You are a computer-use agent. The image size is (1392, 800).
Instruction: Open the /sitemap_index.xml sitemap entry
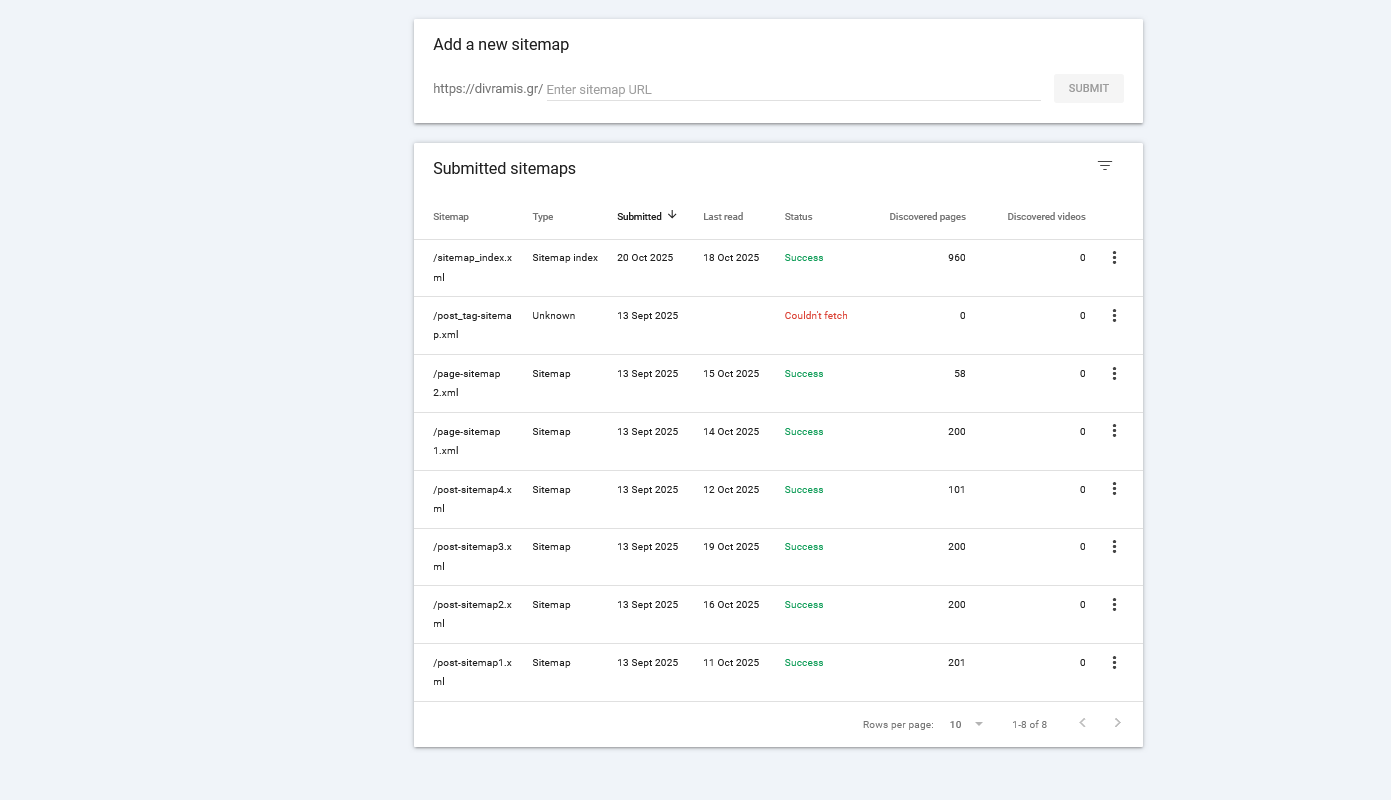(x=472, y=267)
